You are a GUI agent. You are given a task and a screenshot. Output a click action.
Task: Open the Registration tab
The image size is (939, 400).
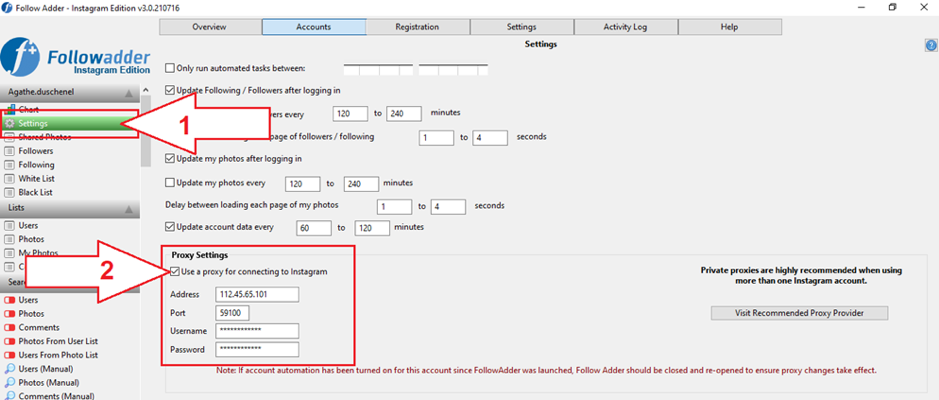[417, 27]
